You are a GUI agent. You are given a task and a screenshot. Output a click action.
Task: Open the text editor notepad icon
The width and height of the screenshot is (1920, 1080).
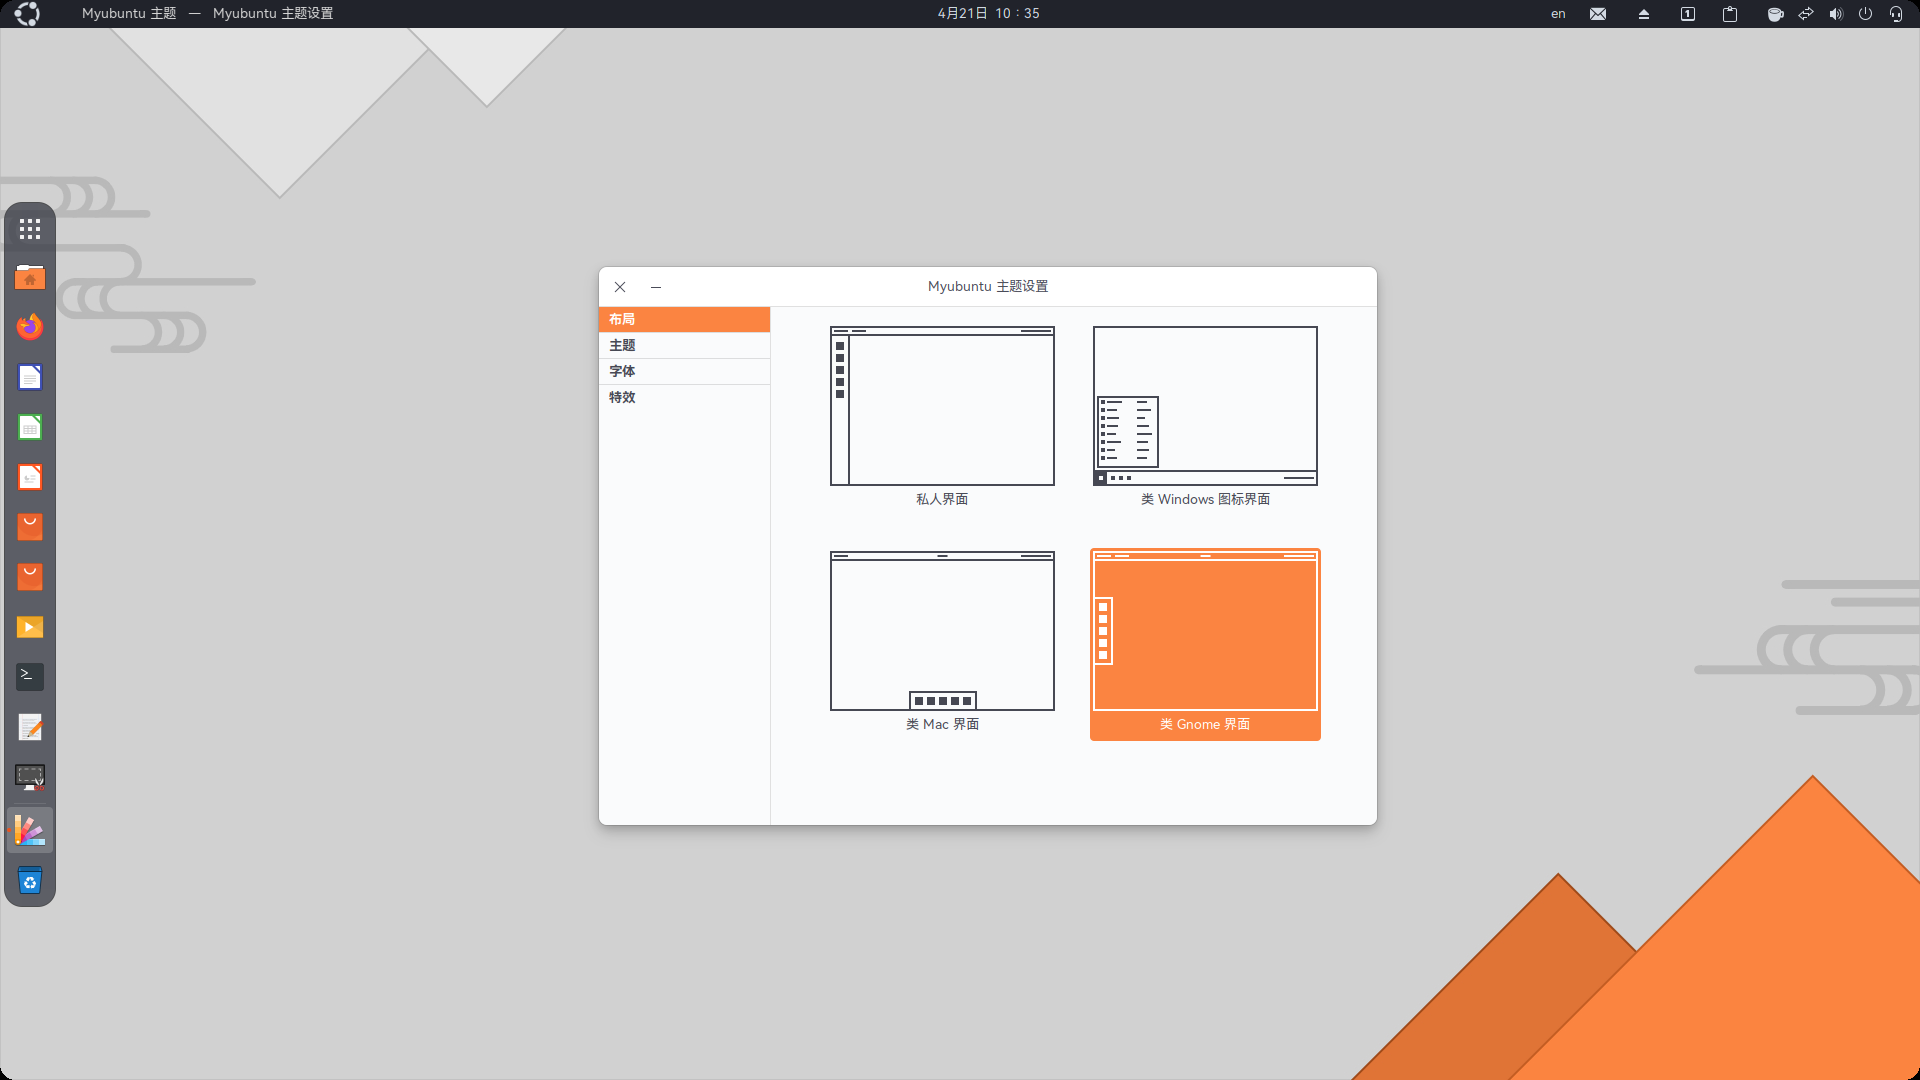30,727
